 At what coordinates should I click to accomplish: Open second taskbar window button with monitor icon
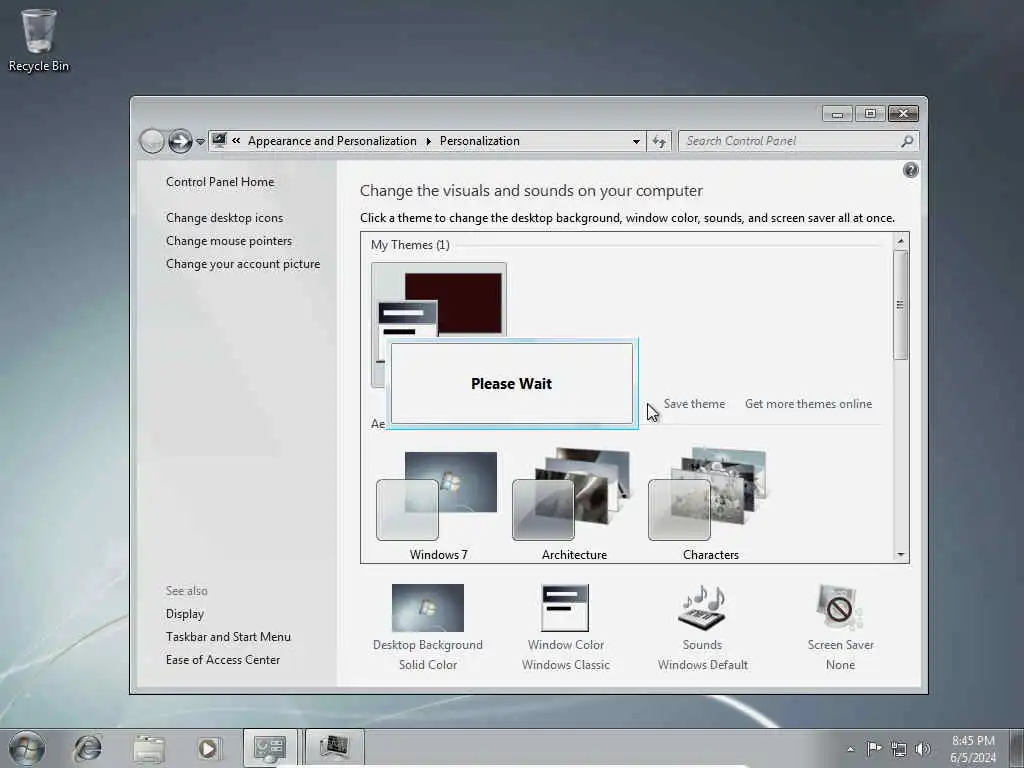[334, 748]
